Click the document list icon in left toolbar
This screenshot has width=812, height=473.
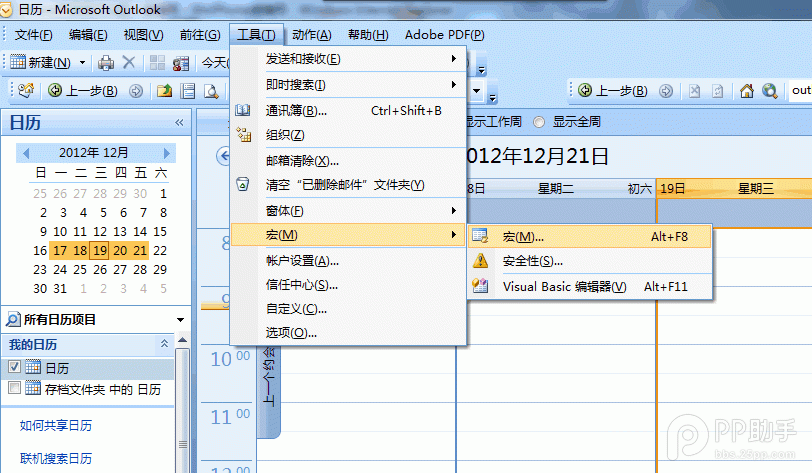point(187,91)
